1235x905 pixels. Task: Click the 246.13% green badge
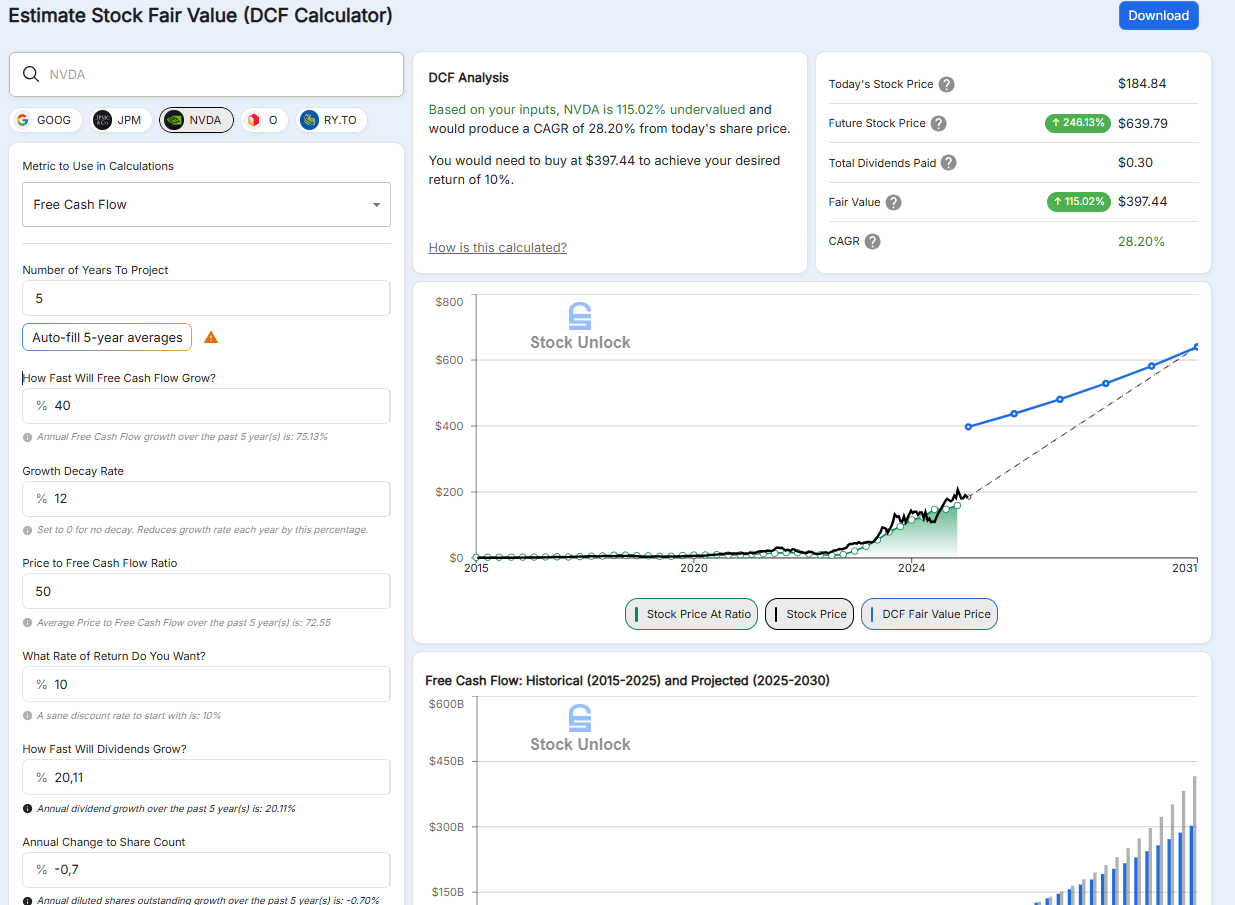click(x=1078, y=123)
